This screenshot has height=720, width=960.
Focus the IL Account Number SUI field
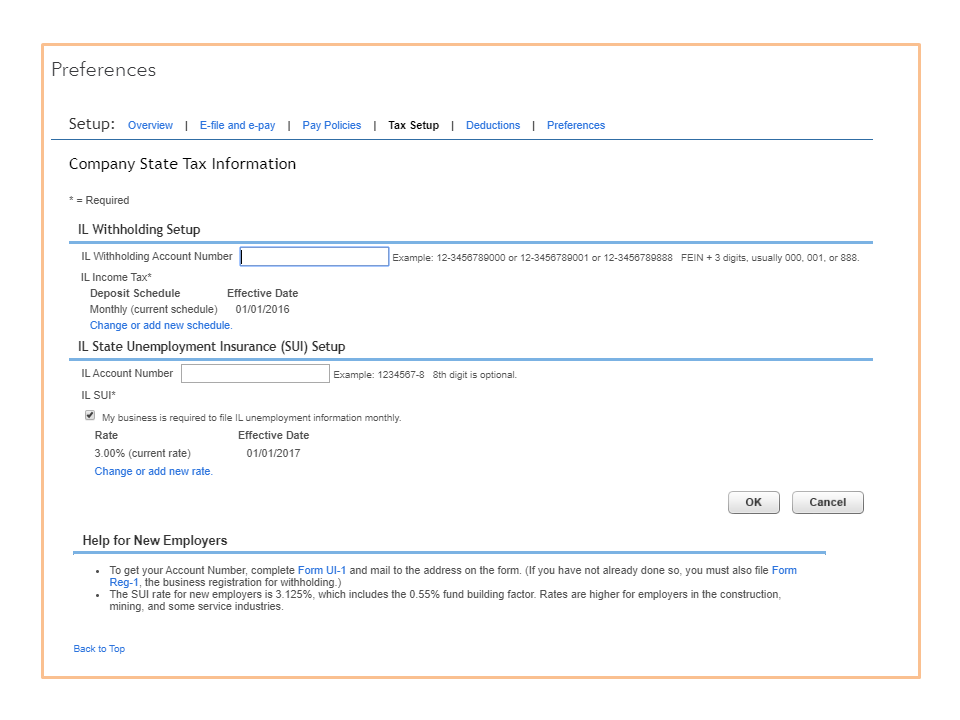[255, 374]
